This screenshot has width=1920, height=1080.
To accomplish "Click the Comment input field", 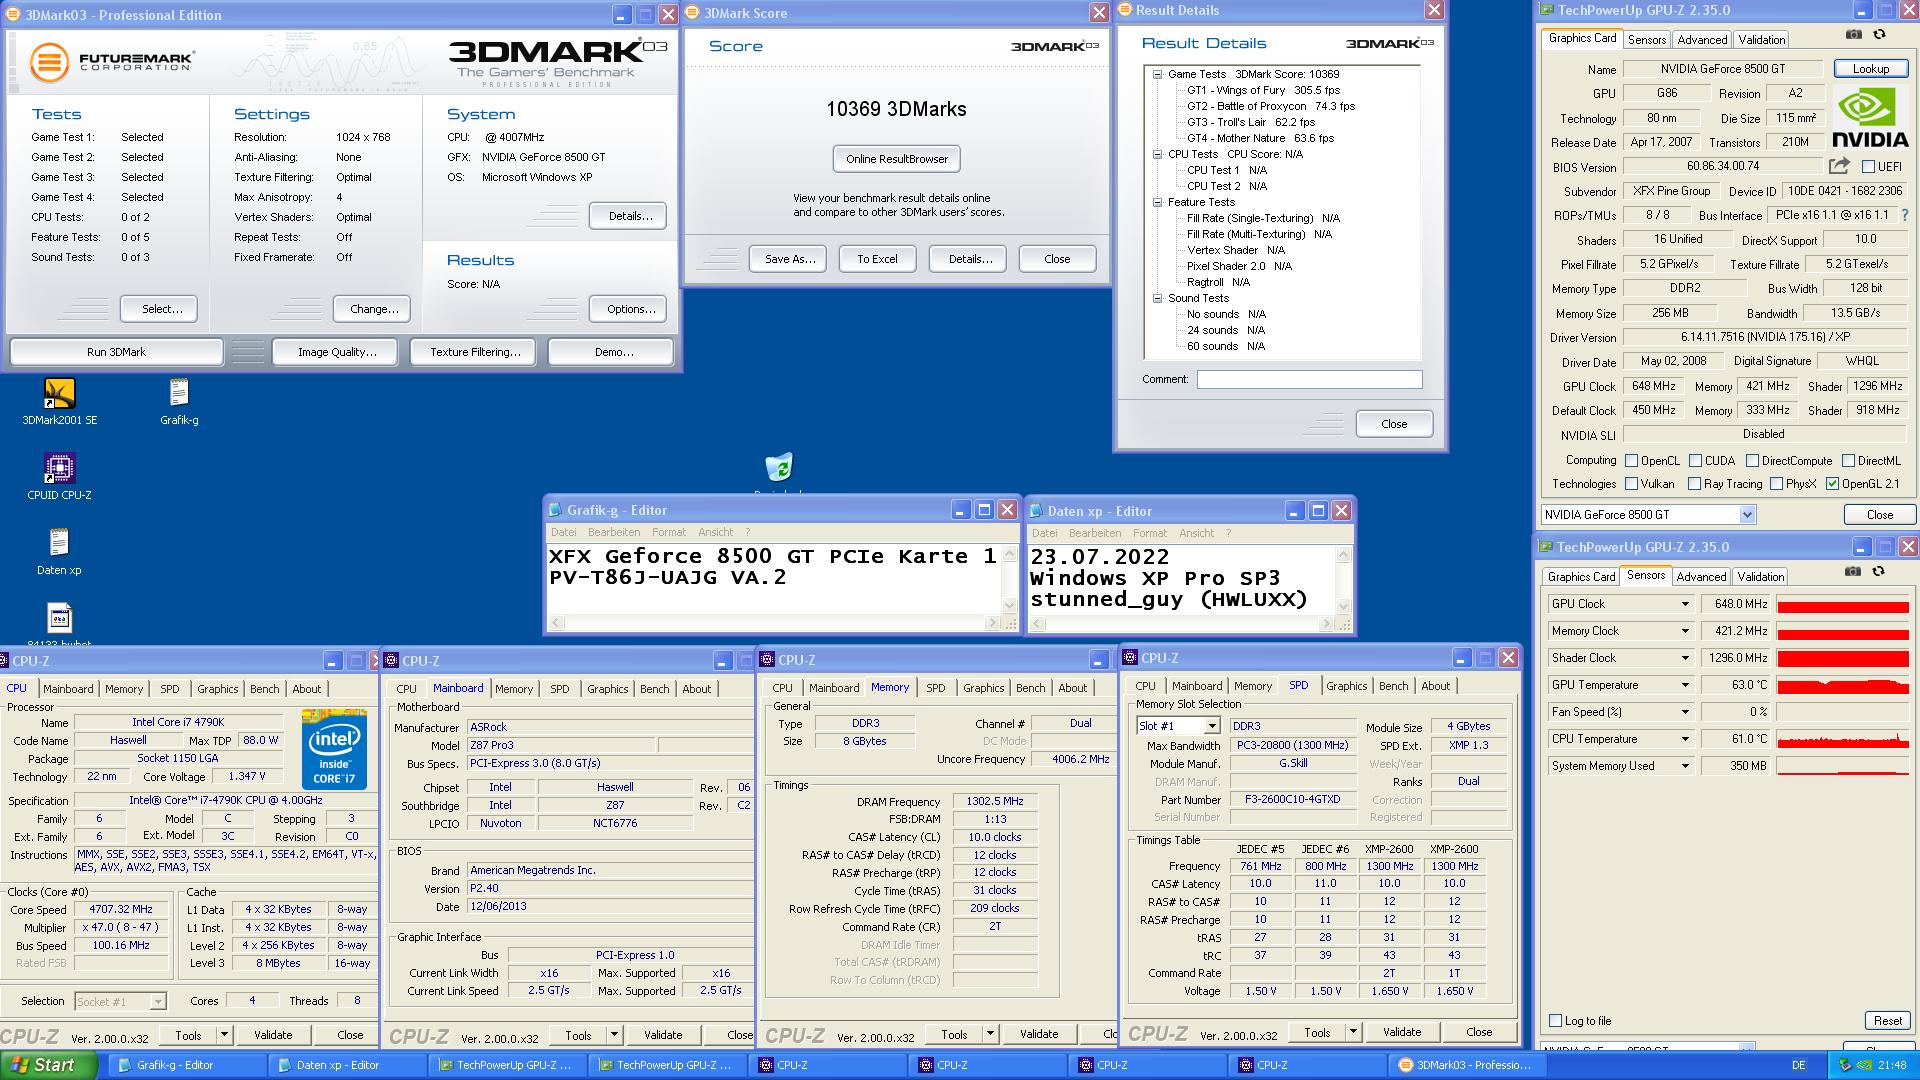I will click(1309, 380).
